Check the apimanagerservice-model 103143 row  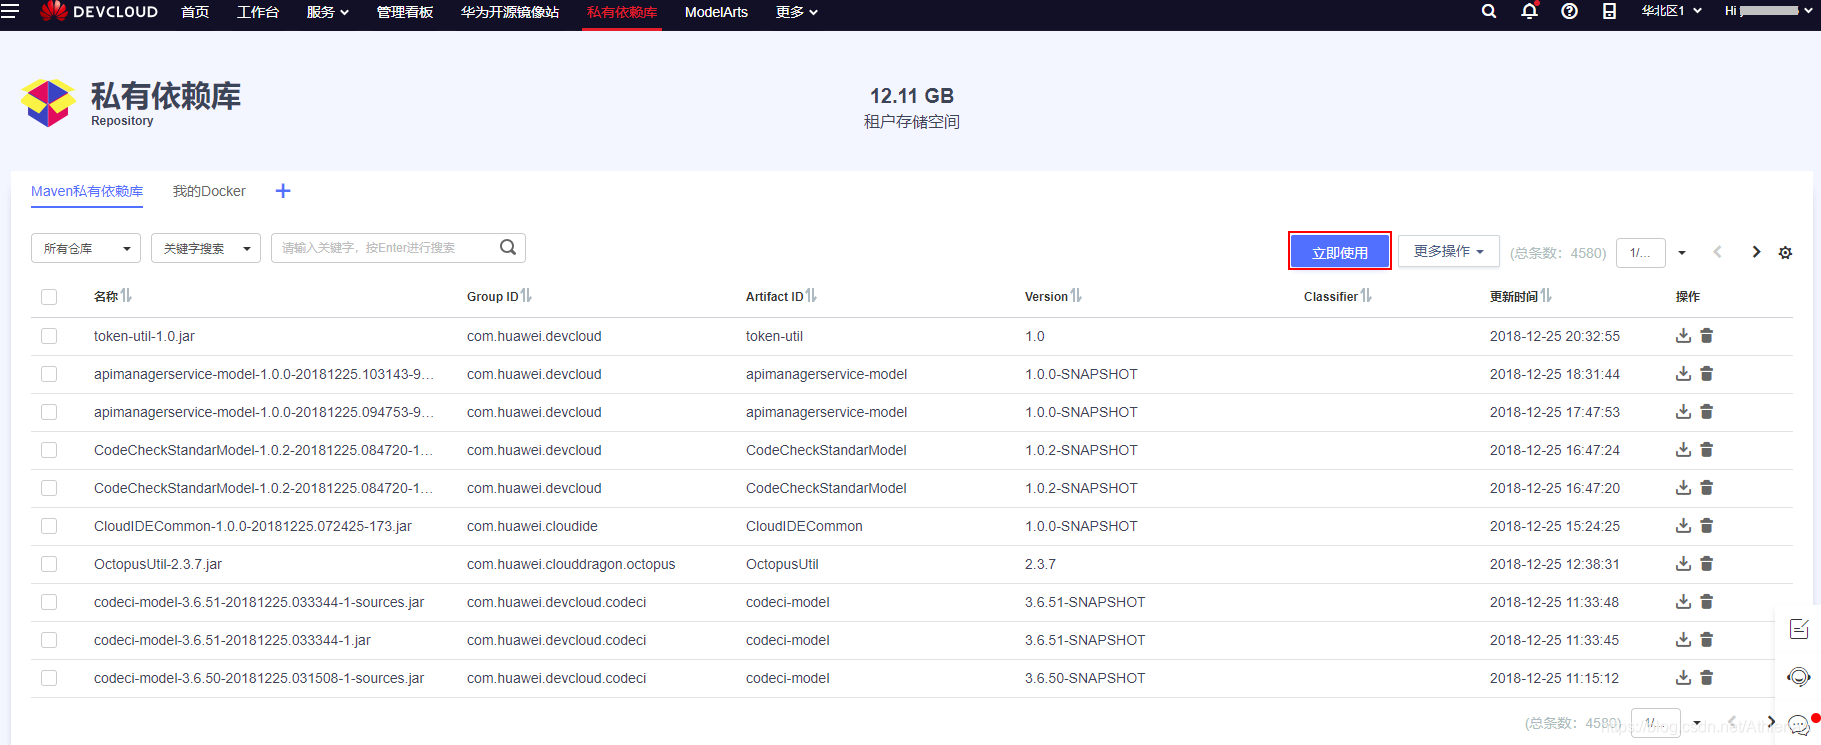[49, 374]
